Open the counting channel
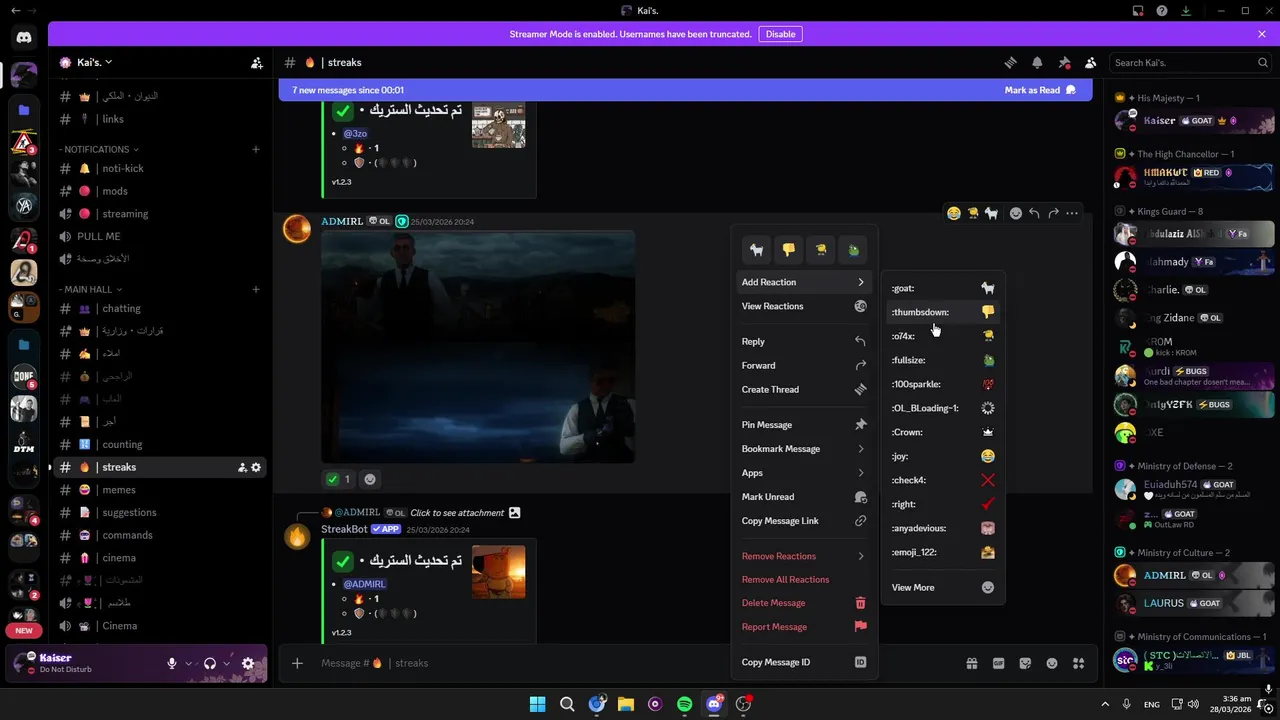The image size is (1280, 720). coord(160,444)
